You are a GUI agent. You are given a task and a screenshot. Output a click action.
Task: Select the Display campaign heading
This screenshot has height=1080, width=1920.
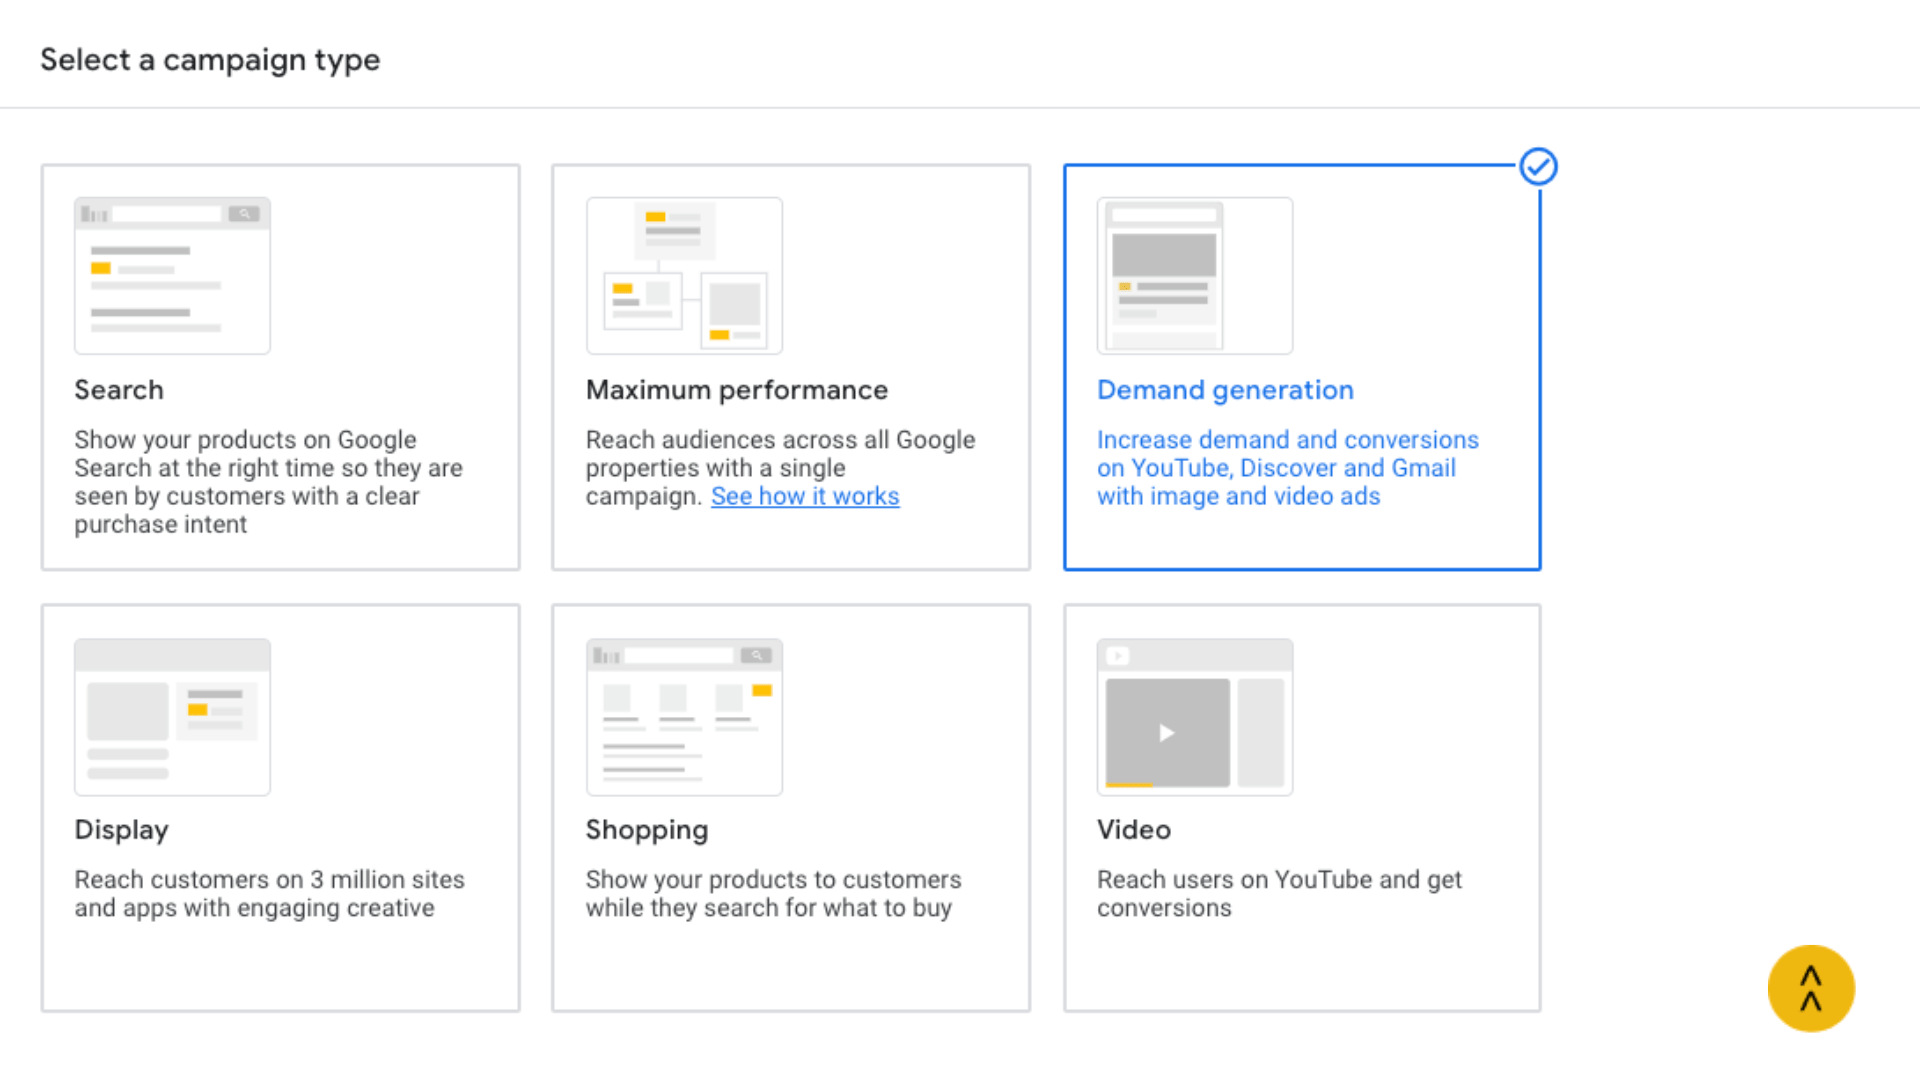122,830
